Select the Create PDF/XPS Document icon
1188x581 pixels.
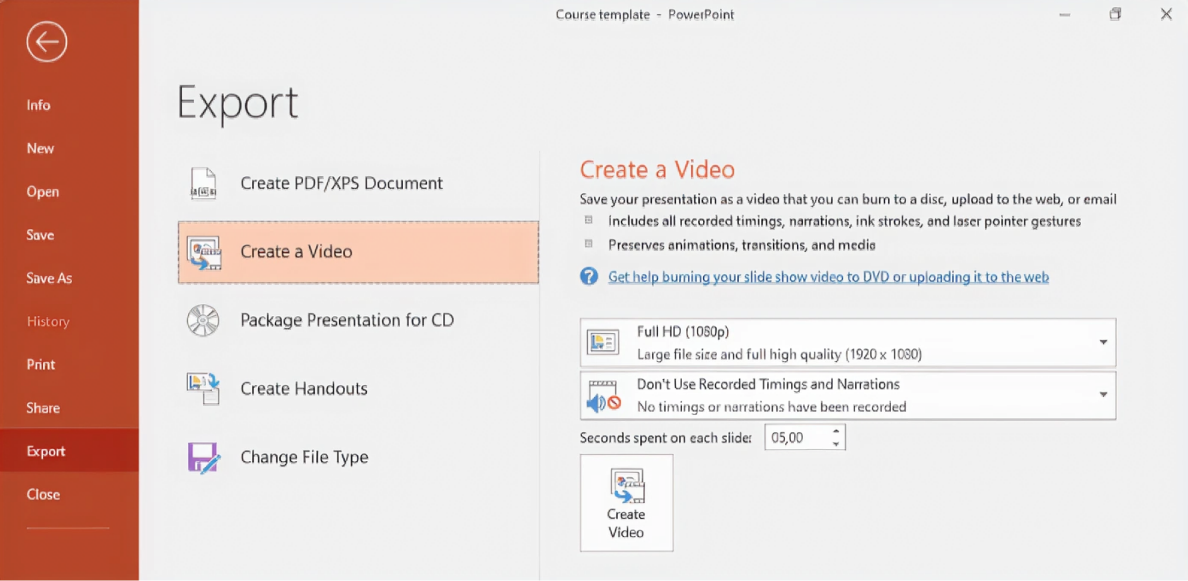pos(204,183)
